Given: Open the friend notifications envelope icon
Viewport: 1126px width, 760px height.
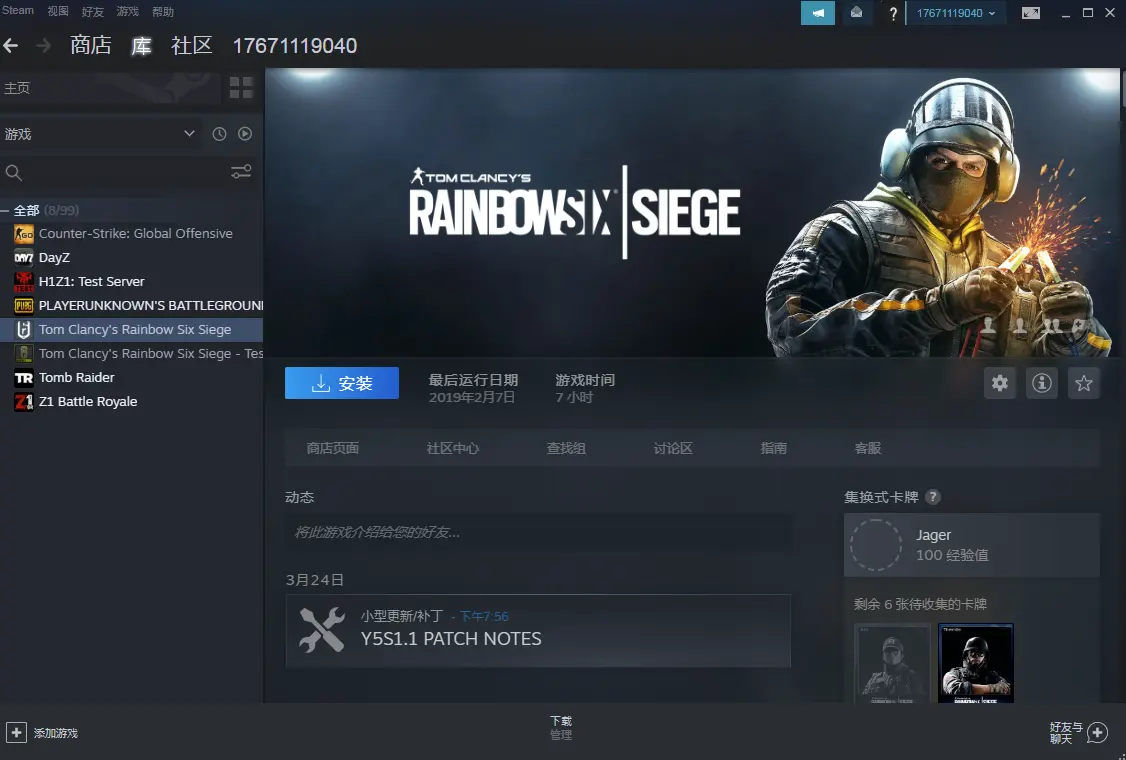Looking at the screenshot, I should point(857,13).
